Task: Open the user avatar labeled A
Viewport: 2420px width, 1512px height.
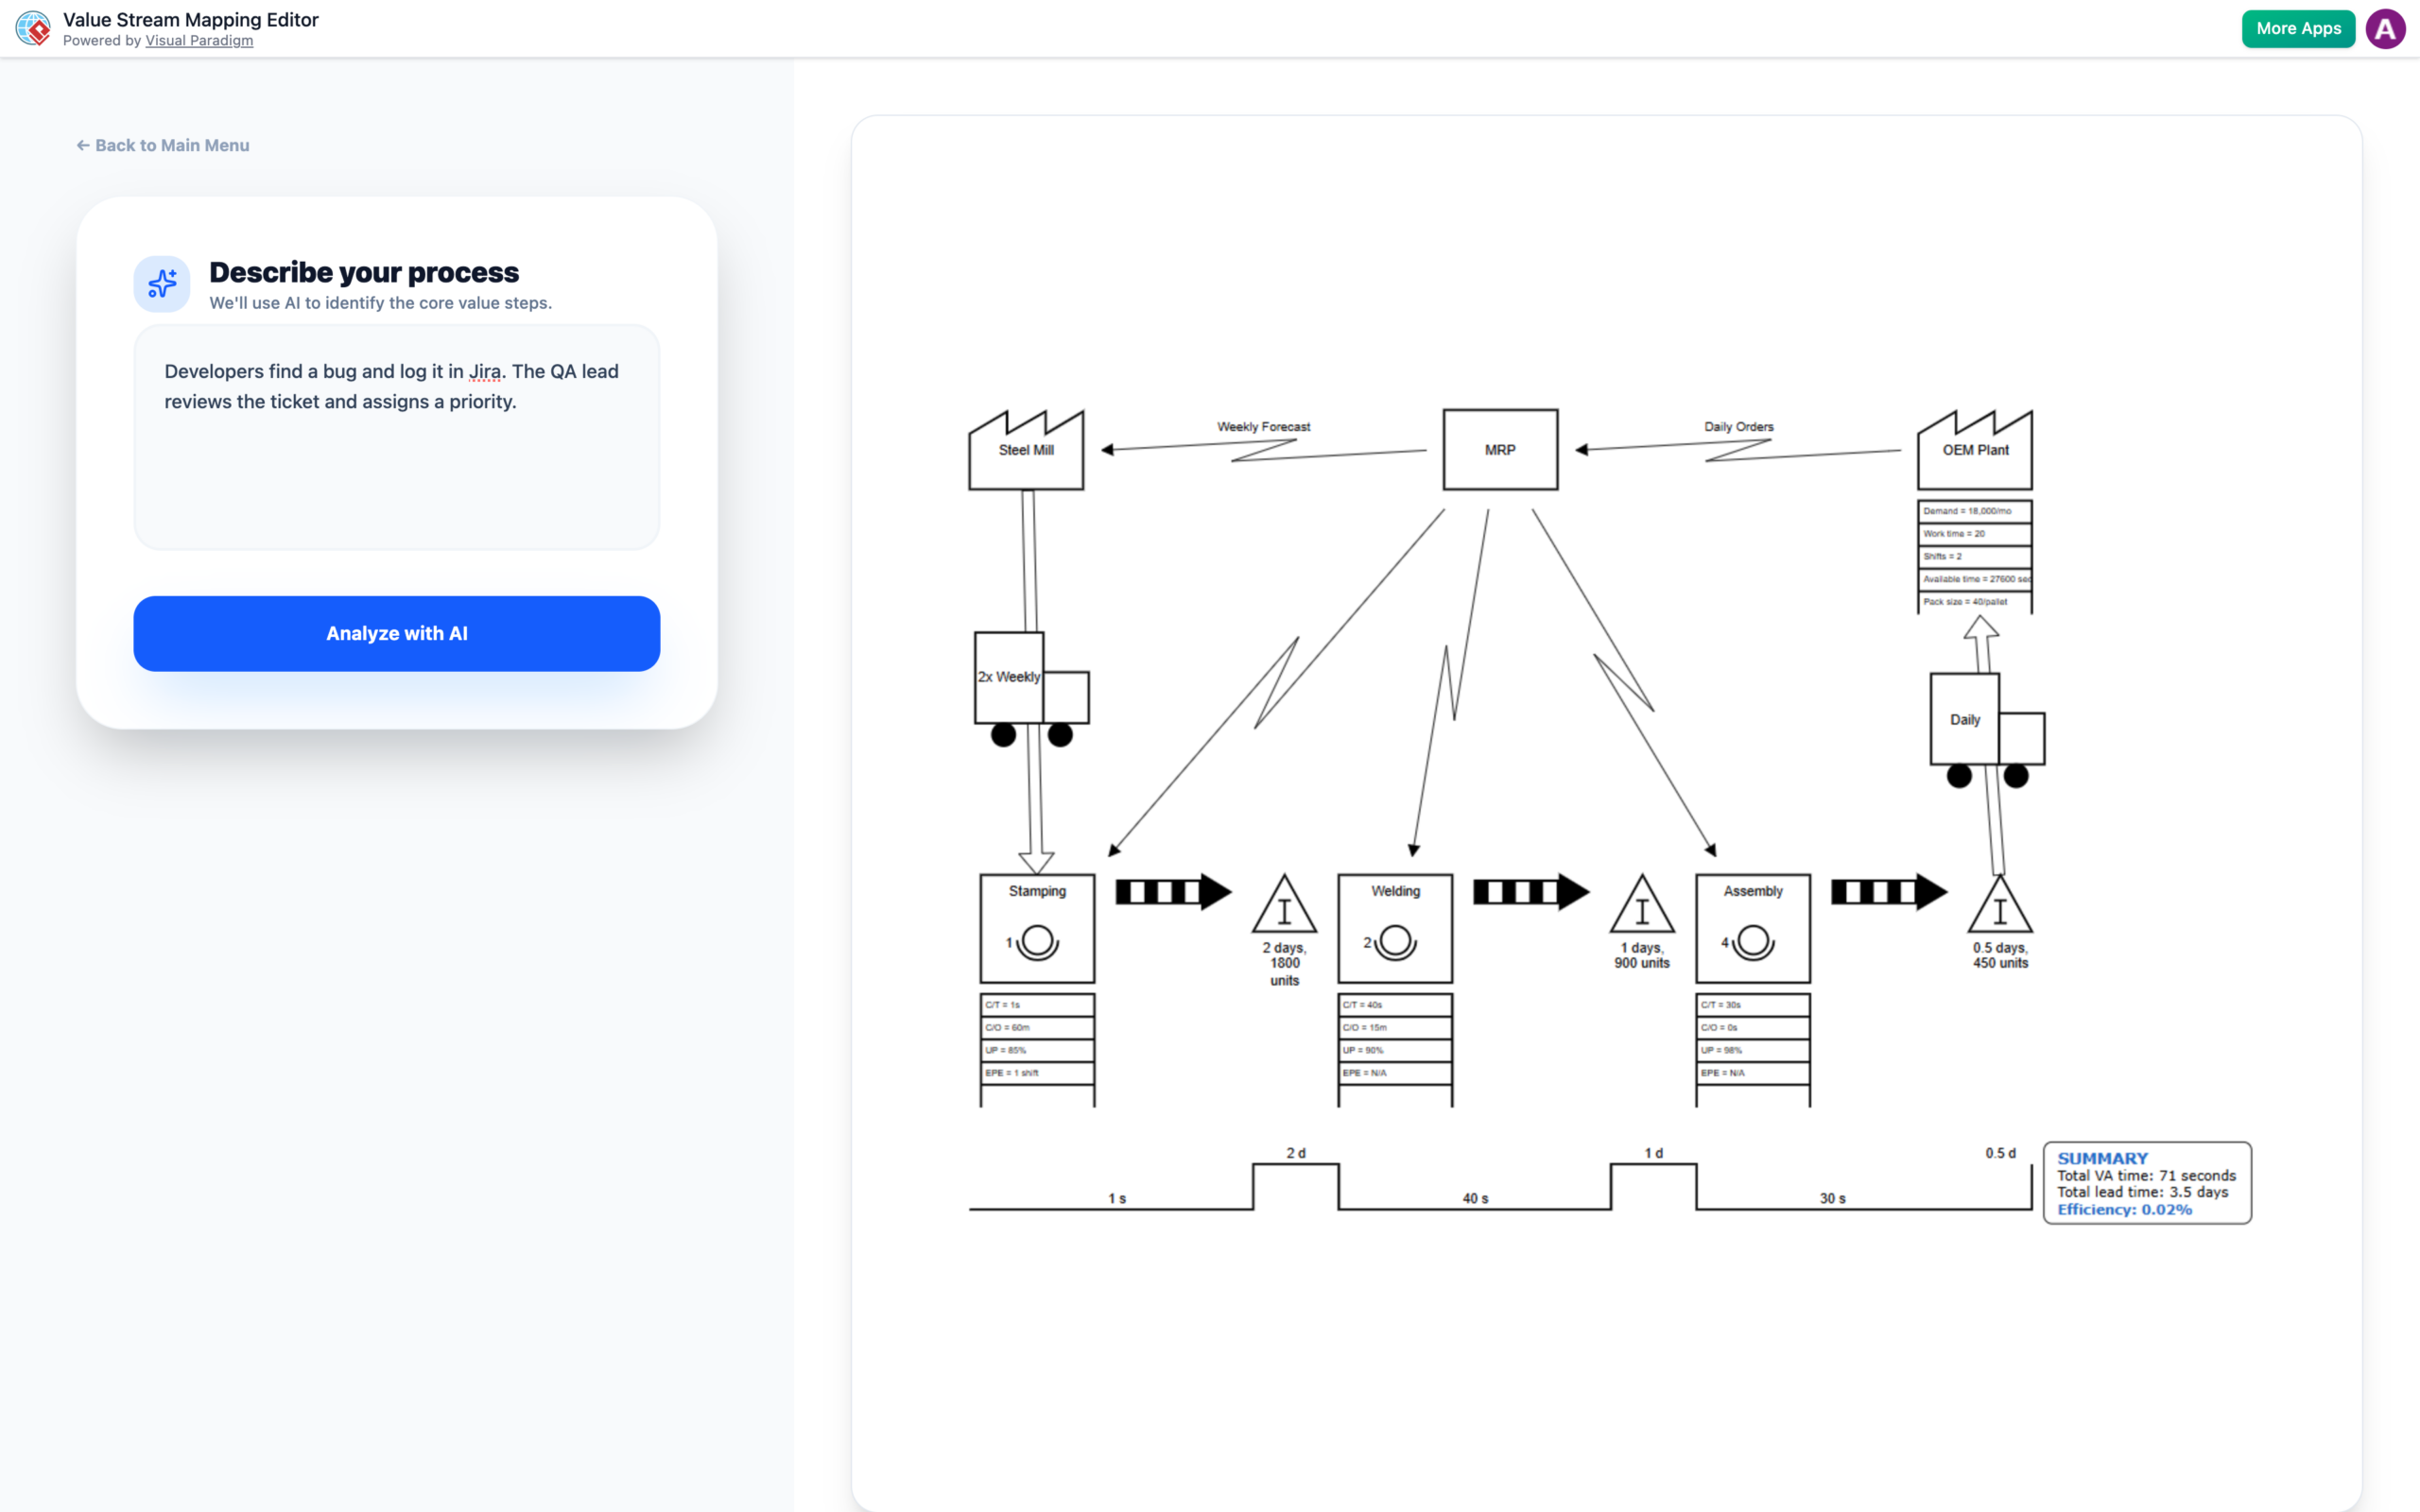Action: (x=2386, y=28)
